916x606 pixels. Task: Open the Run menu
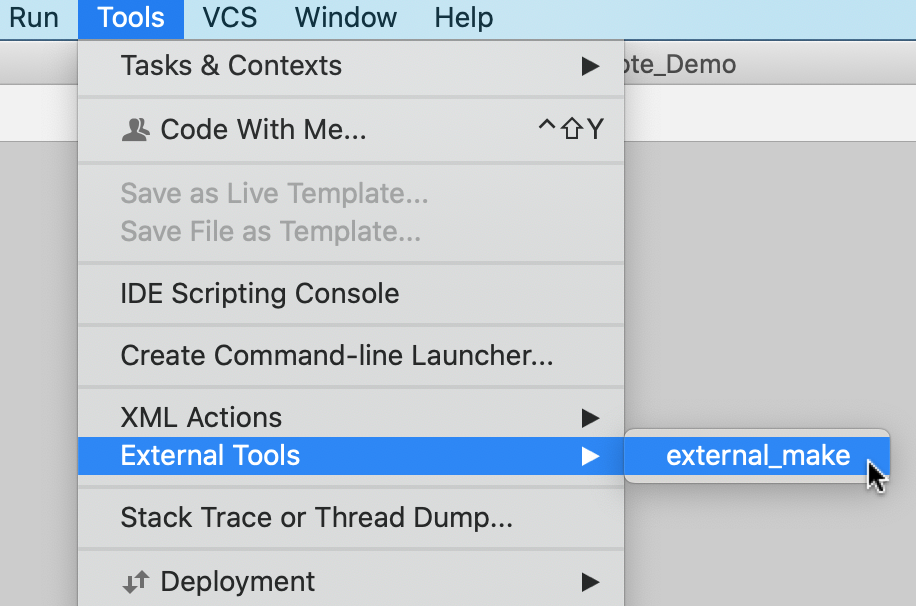(x=31, y=17)
